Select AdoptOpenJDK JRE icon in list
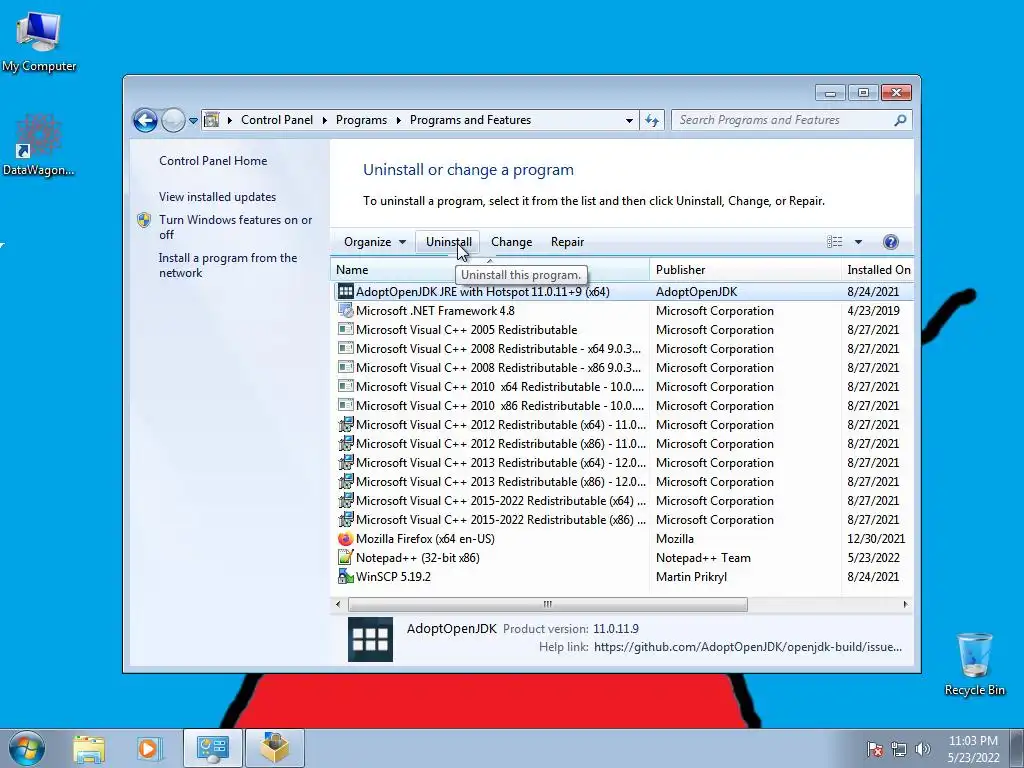The height and width of the screenshot is (768, 1024). point(345,291)
